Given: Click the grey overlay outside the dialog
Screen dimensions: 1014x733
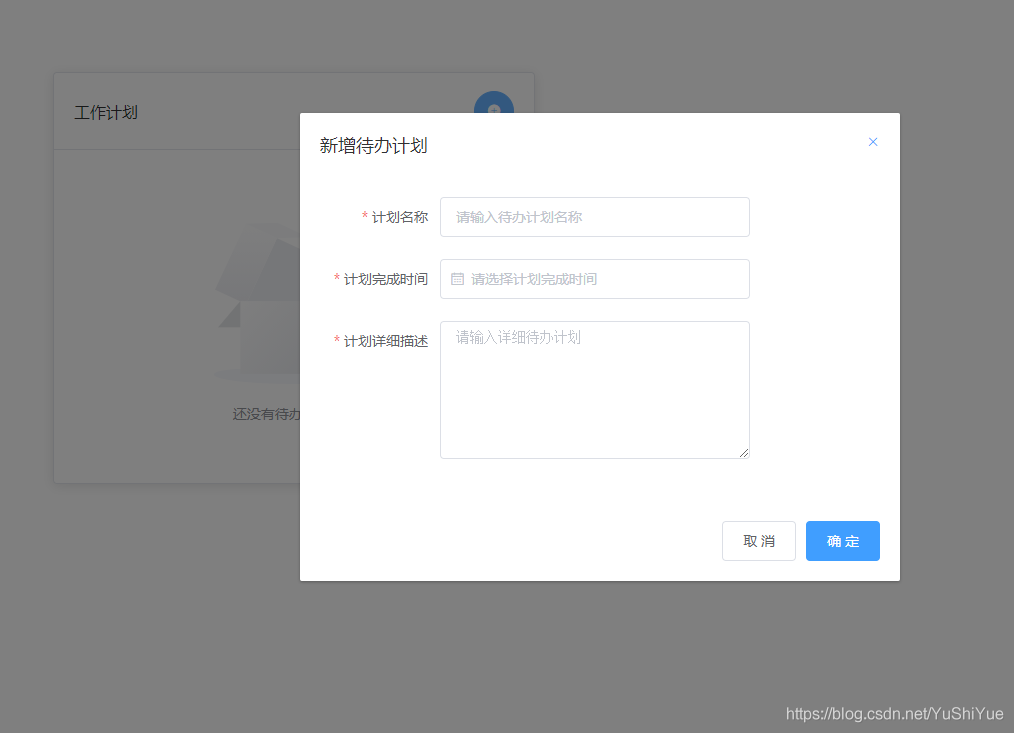Looking at the screenshot, I should (x=150, y=620).
